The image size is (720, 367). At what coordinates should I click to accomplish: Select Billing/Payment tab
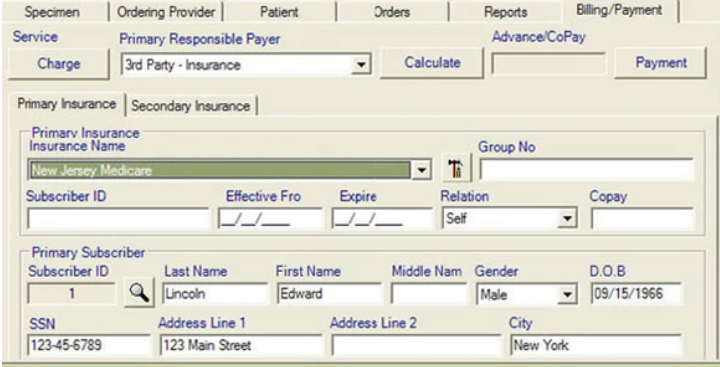tap(619, 11)
